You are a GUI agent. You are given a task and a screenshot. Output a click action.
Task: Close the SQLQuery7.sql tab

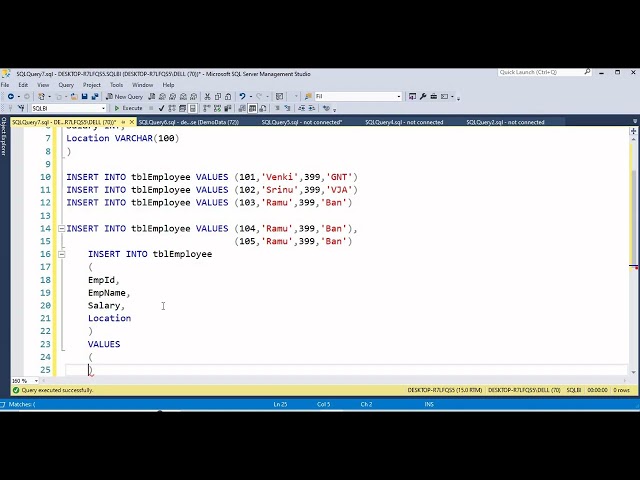coord(132,122)
